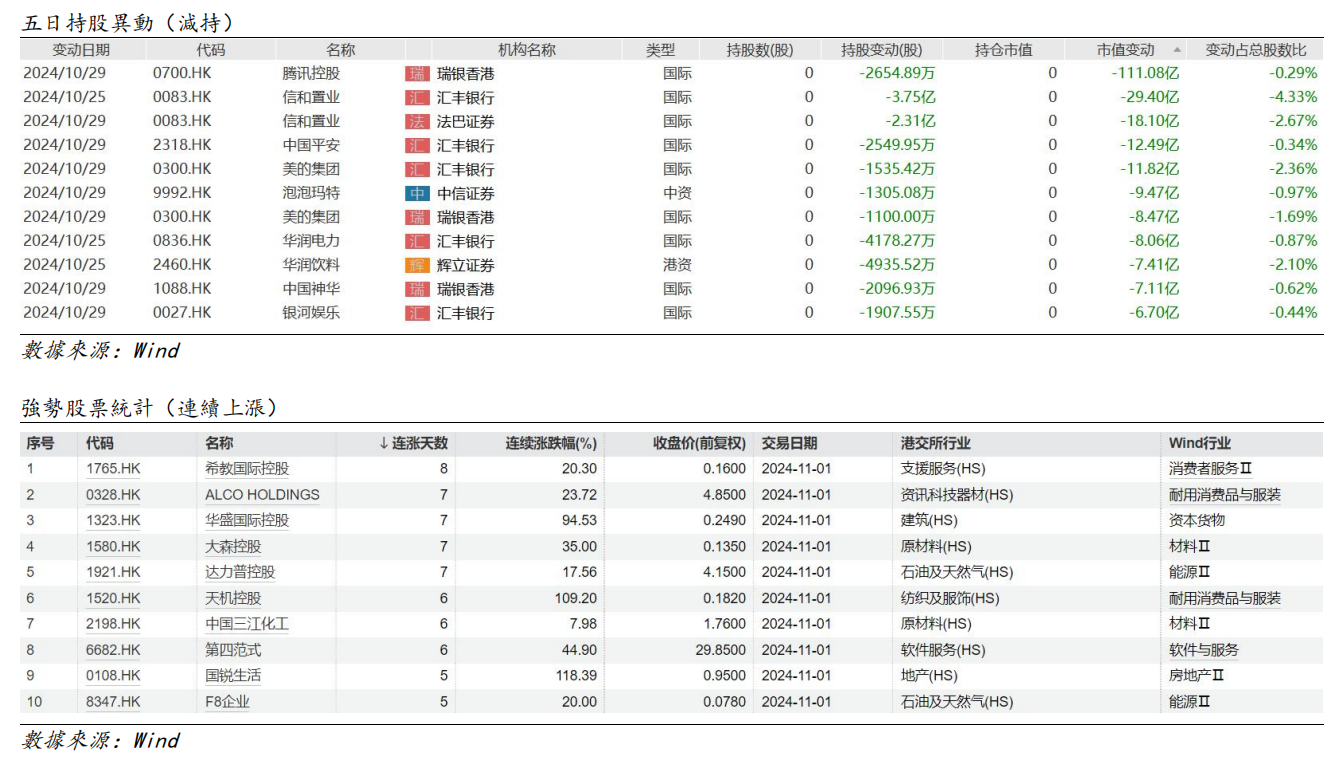Click the 汇 badge in the 美的集团 汇丰银行 row
This screenshot has height=761, width=1333.
416,170
